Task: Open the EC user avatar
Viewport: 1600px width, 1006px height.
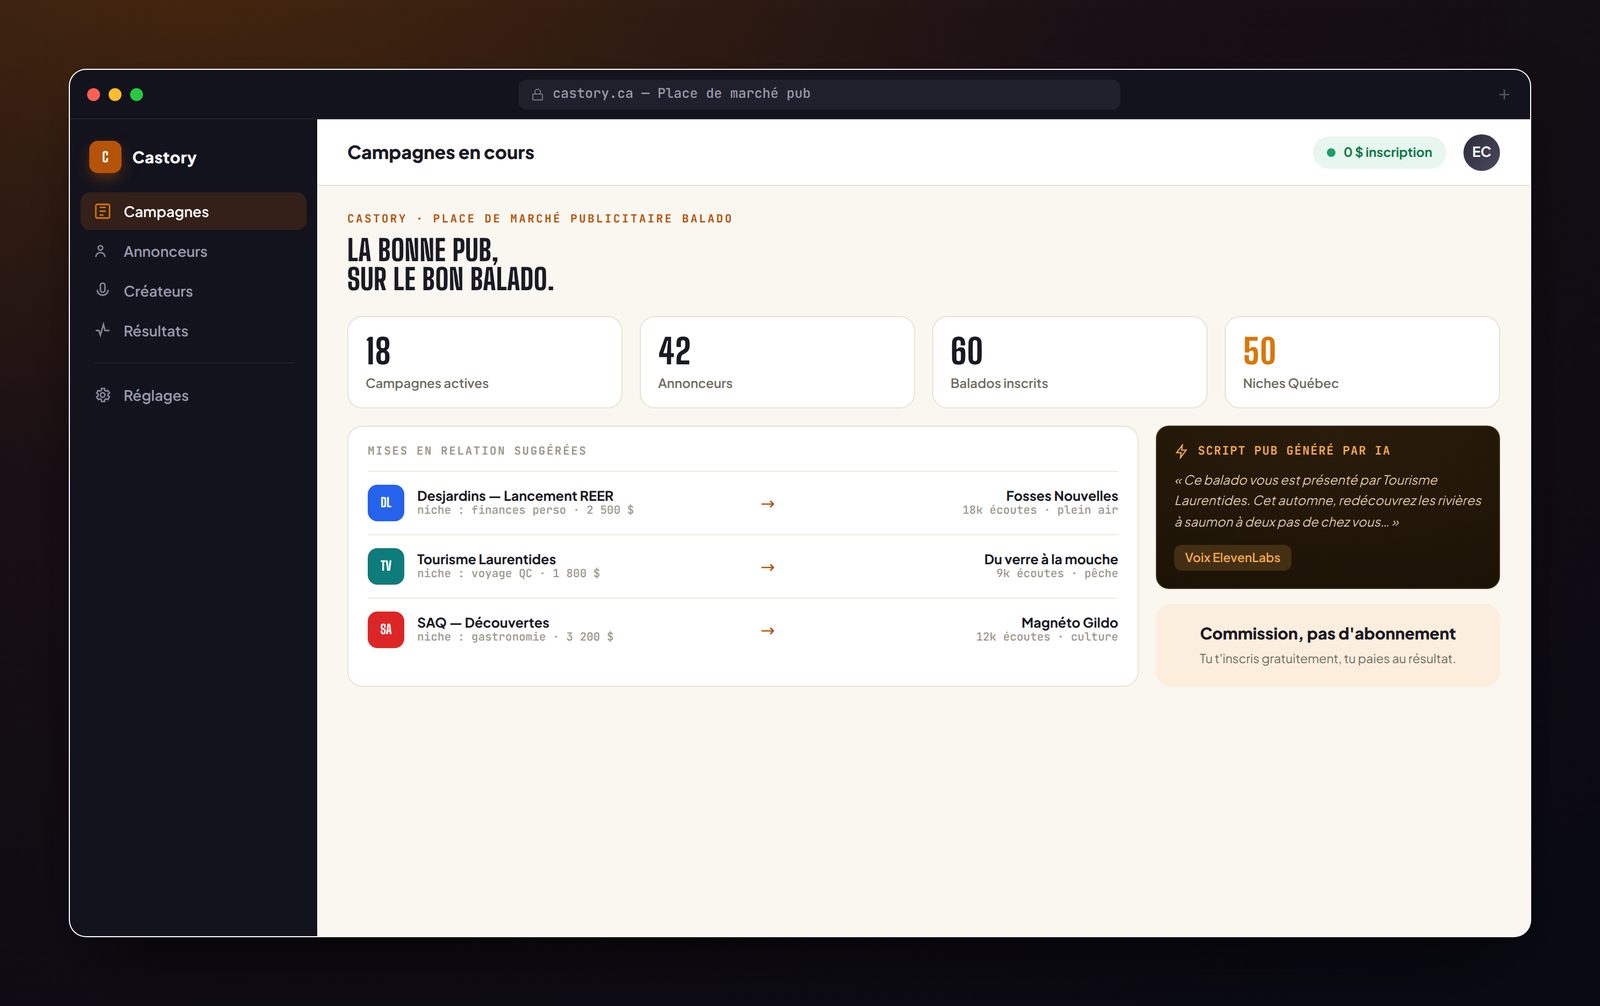Action: tap(1481, 152)
